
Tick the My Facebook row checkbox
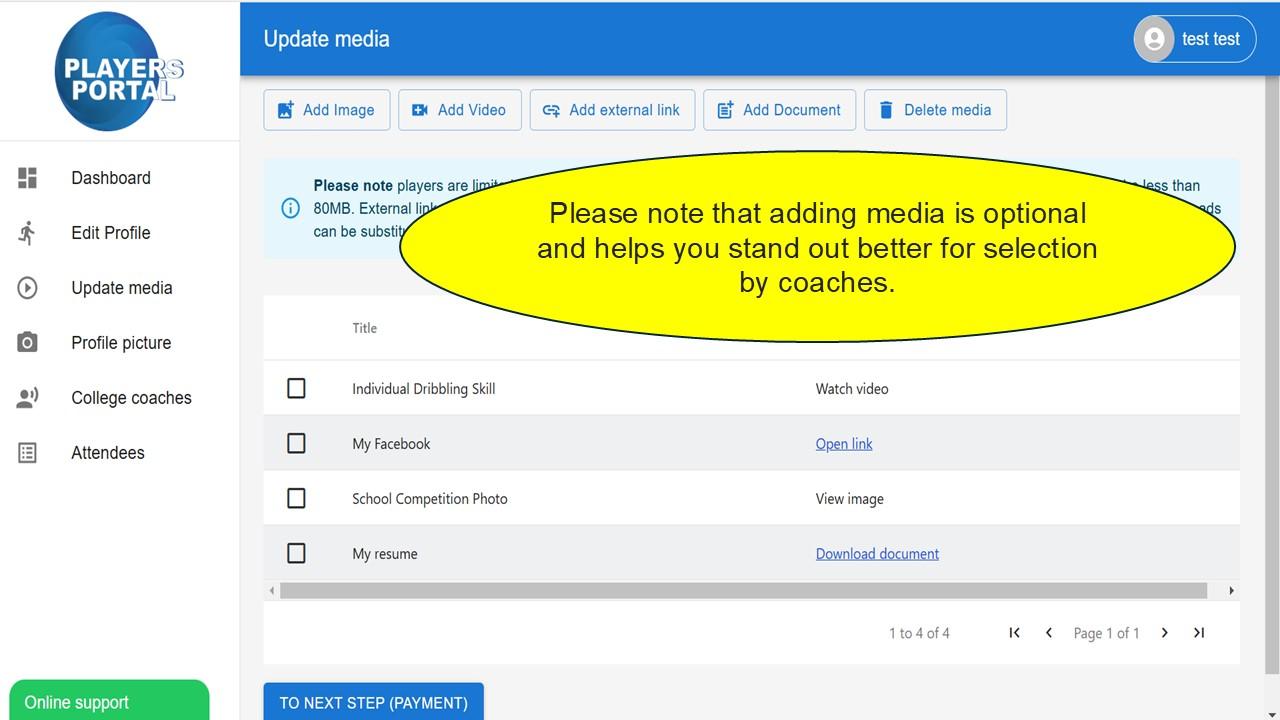point(296,443)
